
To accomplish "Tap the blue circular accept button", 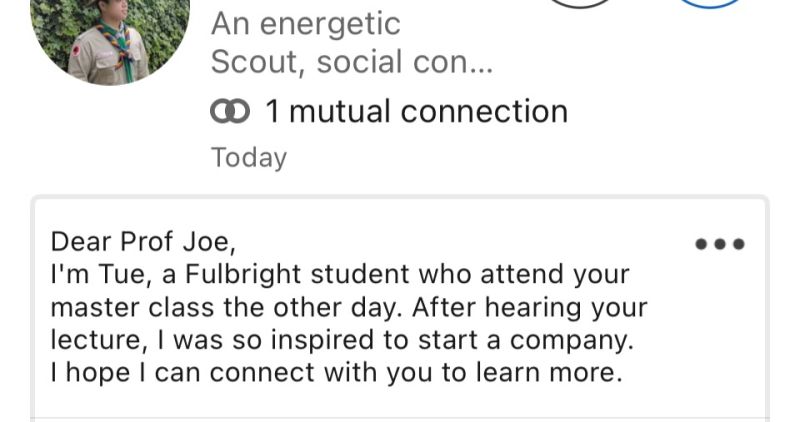I will 710,3.
